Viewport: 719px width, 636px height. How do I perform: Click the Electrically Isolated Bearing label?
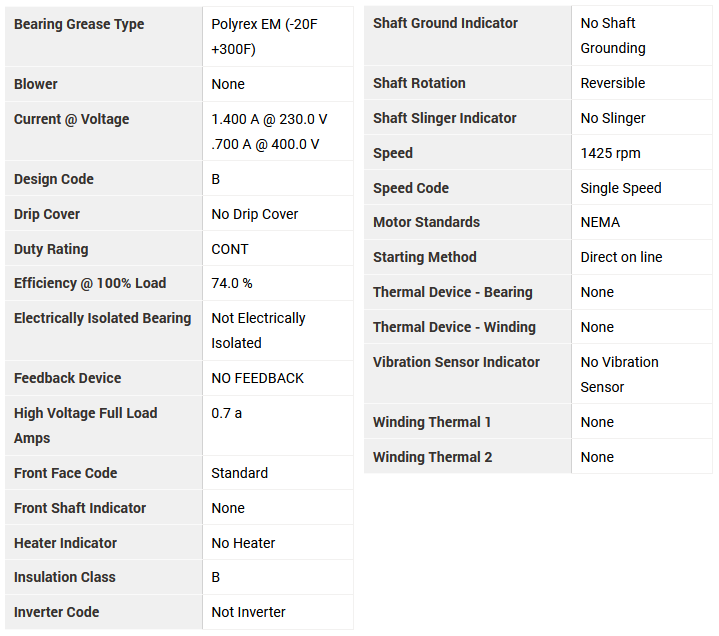[102, 318]
